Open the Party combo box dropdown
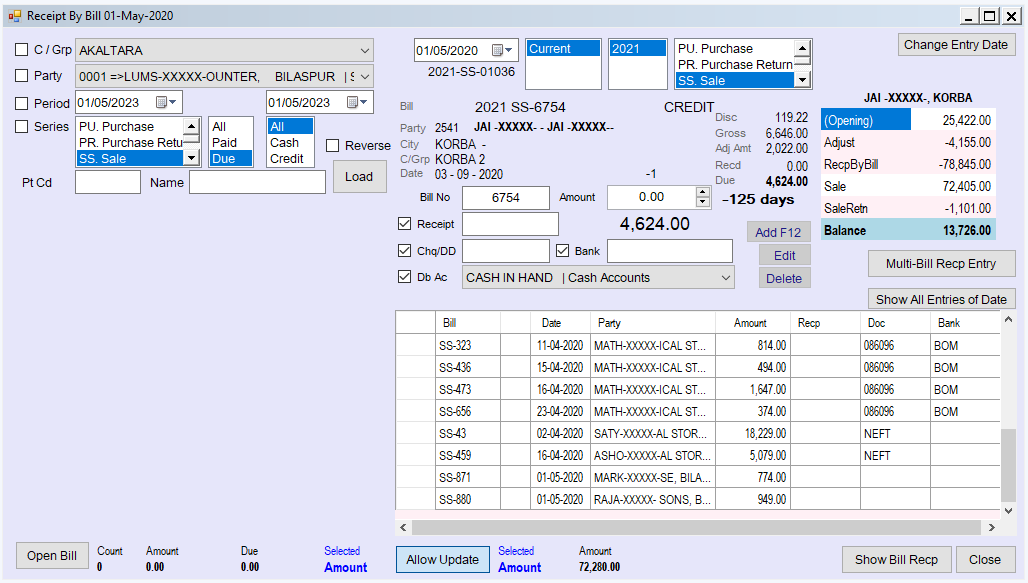Viewport: 1028px width, 583px height. coord(365,77)
